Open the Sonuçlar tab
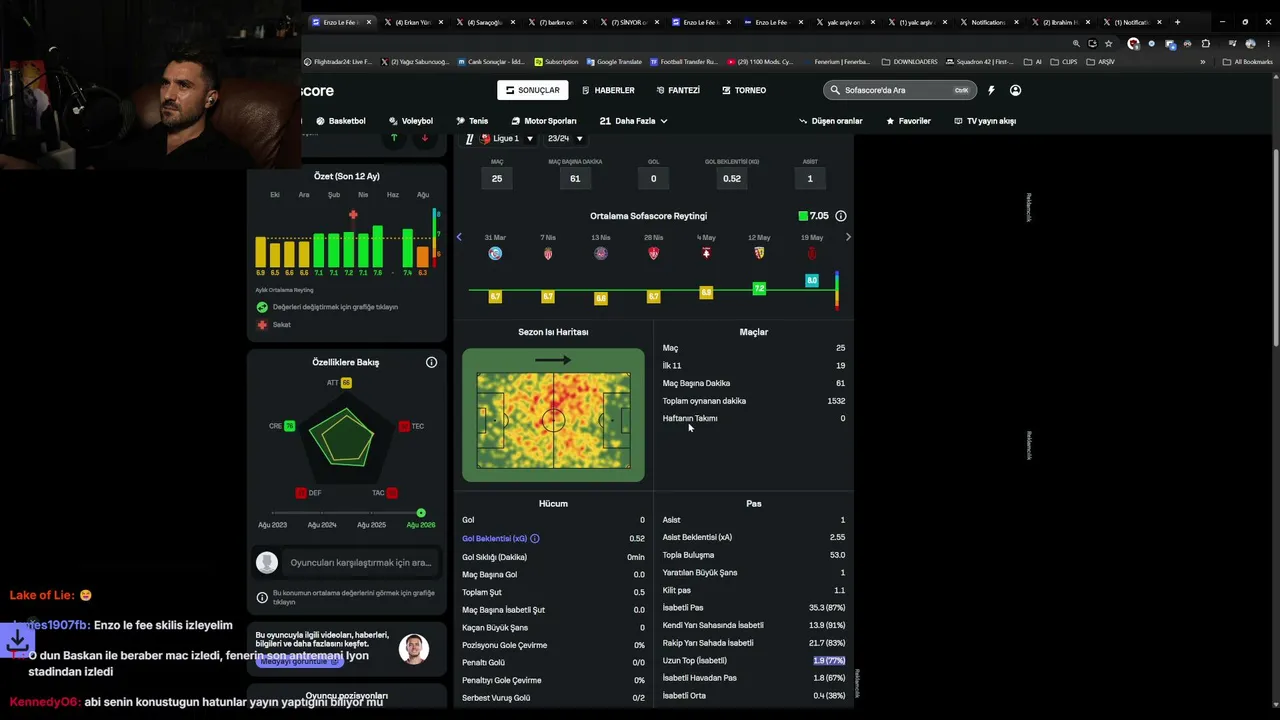Screen dimensions: 1280x720 tap(532, 90)
